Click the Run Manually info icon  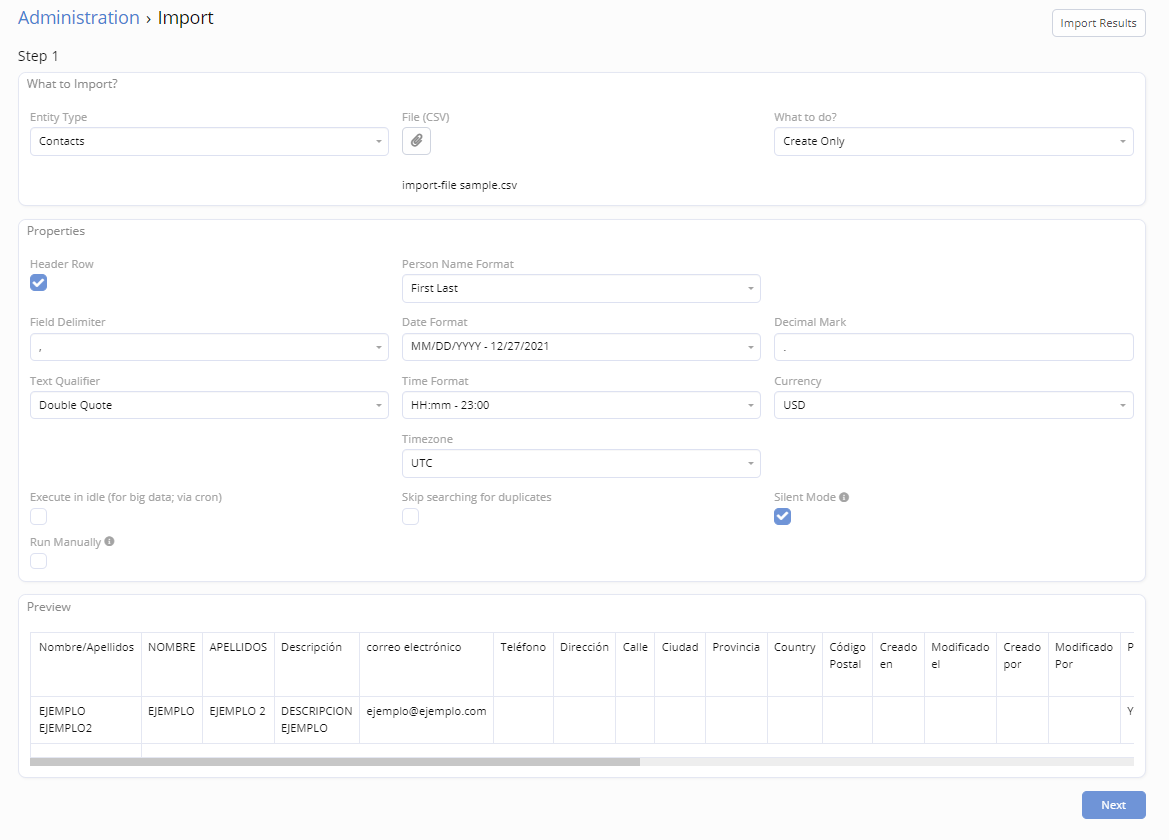[109, 542]
